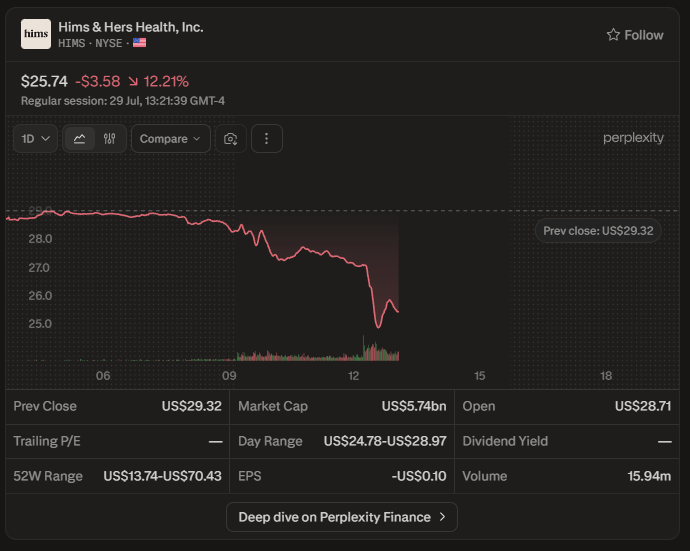The image size is (690, 551).
Task: Click the 12 time axis label
Action: (x=353, y=375)
